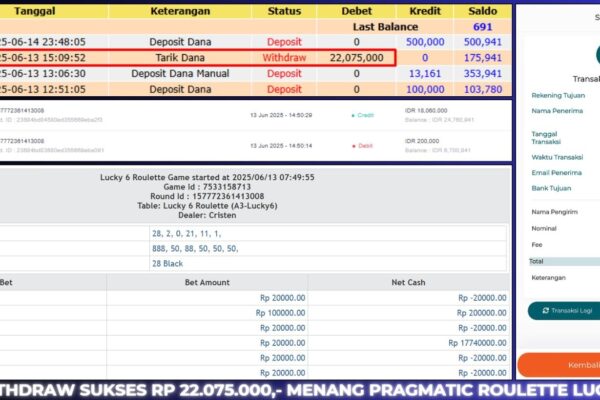Click the Rp 17740000.00 net cash
The height and width of the screenshot is (400, 600).
[x=478, y=343]
